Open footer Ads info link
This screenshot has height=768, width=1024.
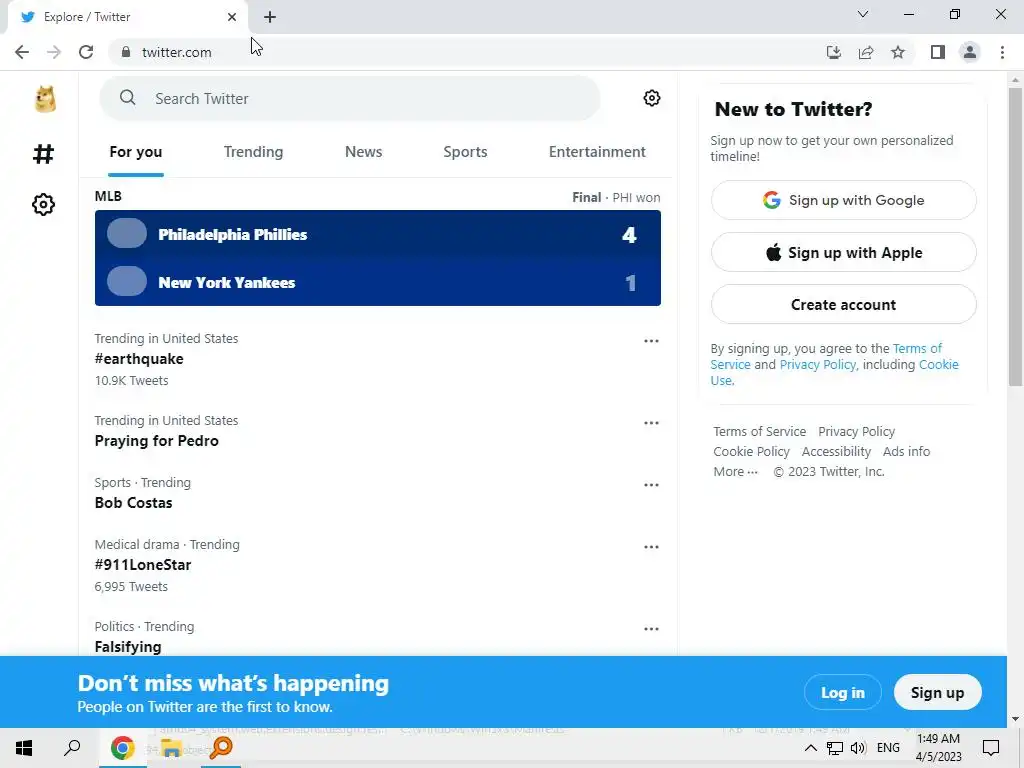[906, 451]
